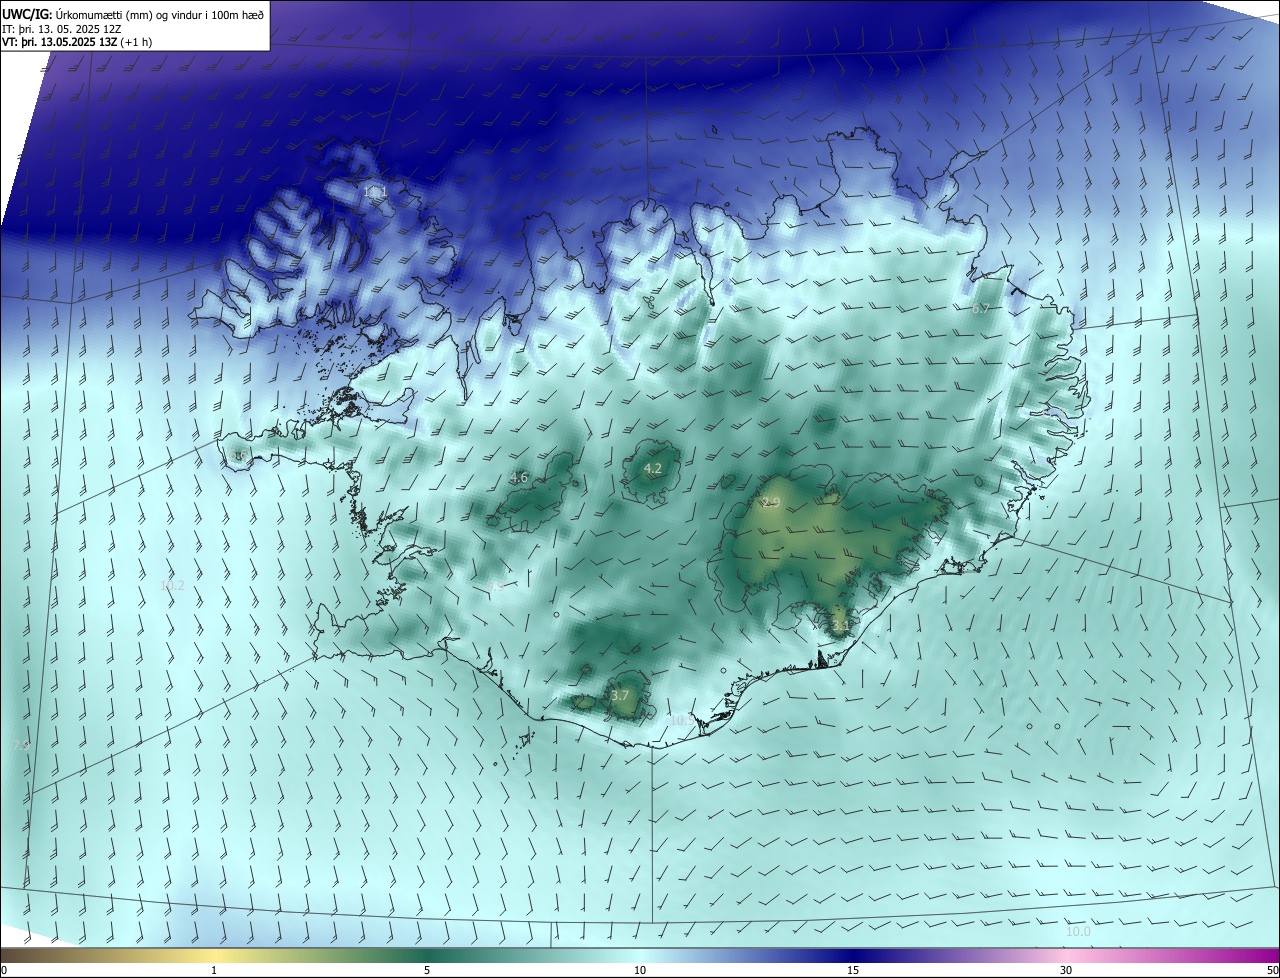This screenshot has height=978, width=1280.
Task: Click the '1' tick on the colour bar
Action: click(214, 970)
